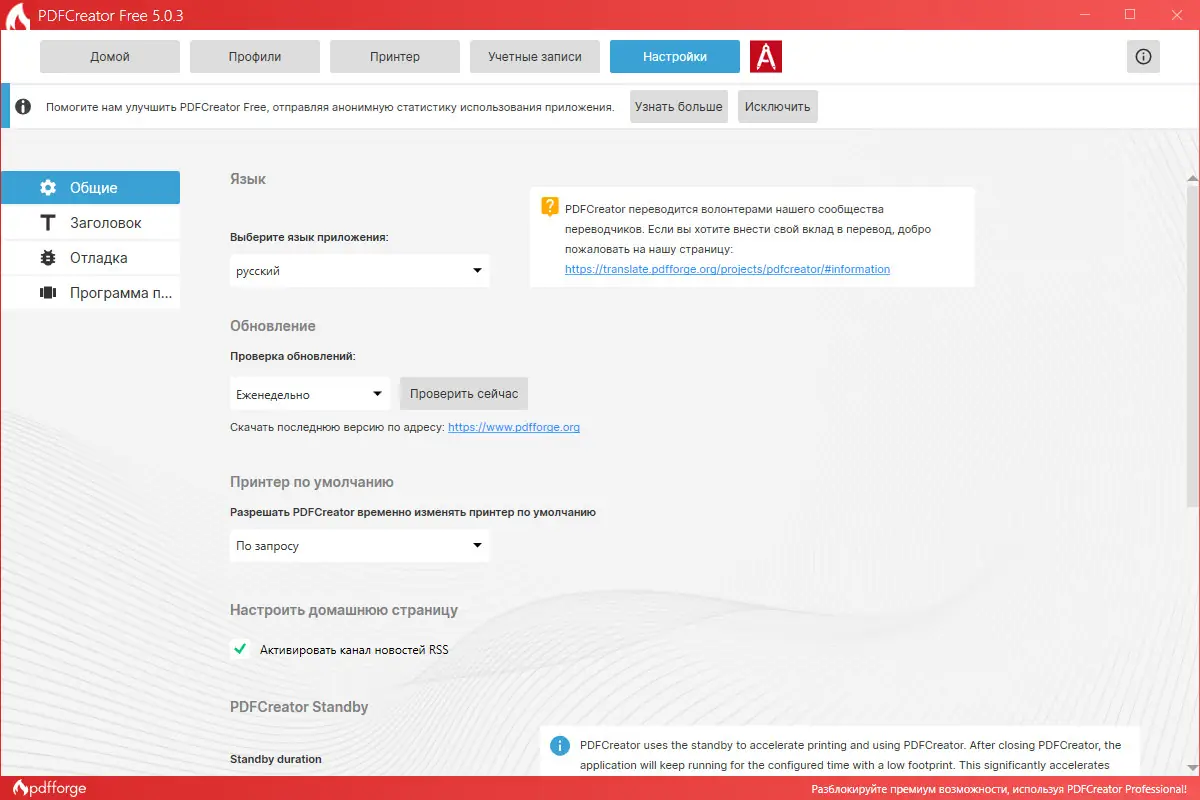This screenshot has height=800, width=1200.
Task: Click the Принтер по умолчанию heading
Action: pyautogui.click(x=312, y=482)
